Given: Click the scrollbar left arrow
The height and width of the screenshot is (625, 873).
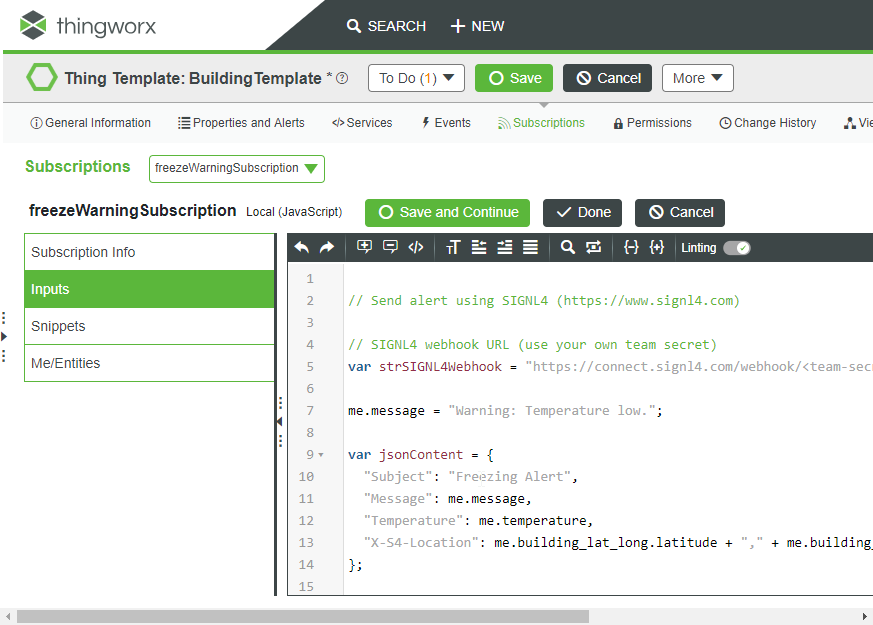Looking at the screenshot, I should (8, 617).
